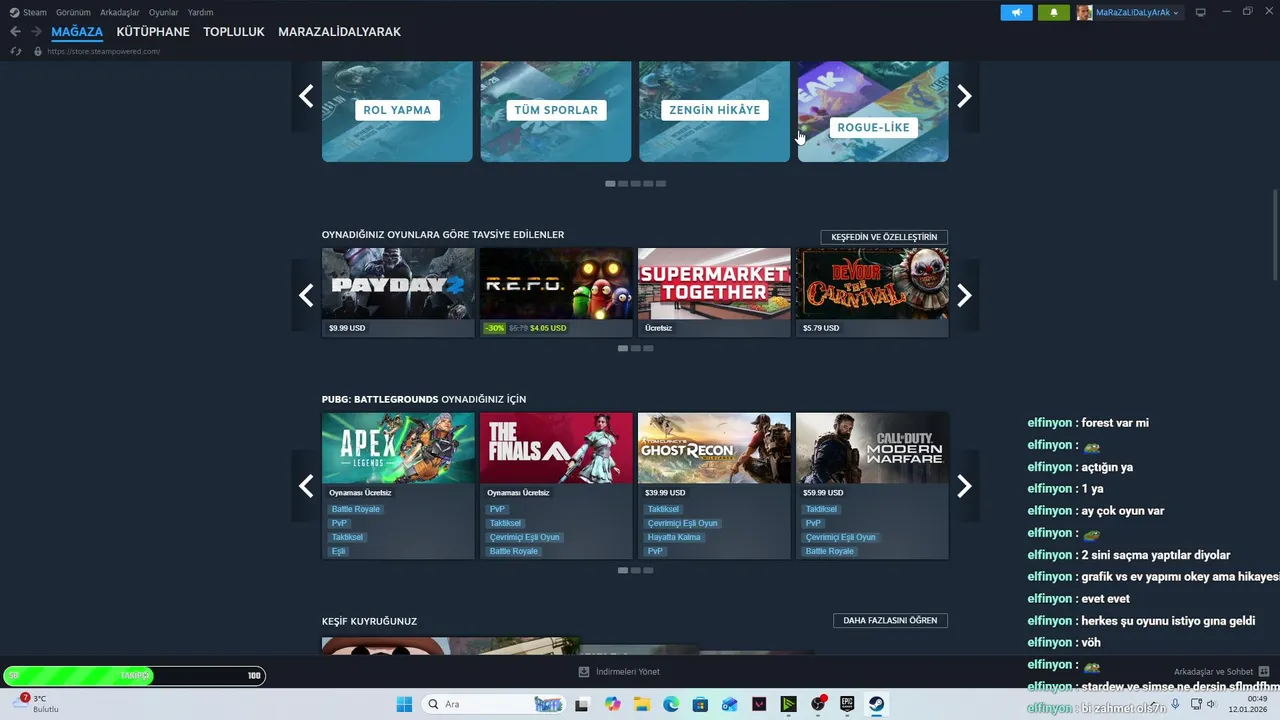The width and height of the screenshot is (1280, 720).
Task: Launch Copilot from the taskbar
Action: pyautogui.click(x=612, y=704)
